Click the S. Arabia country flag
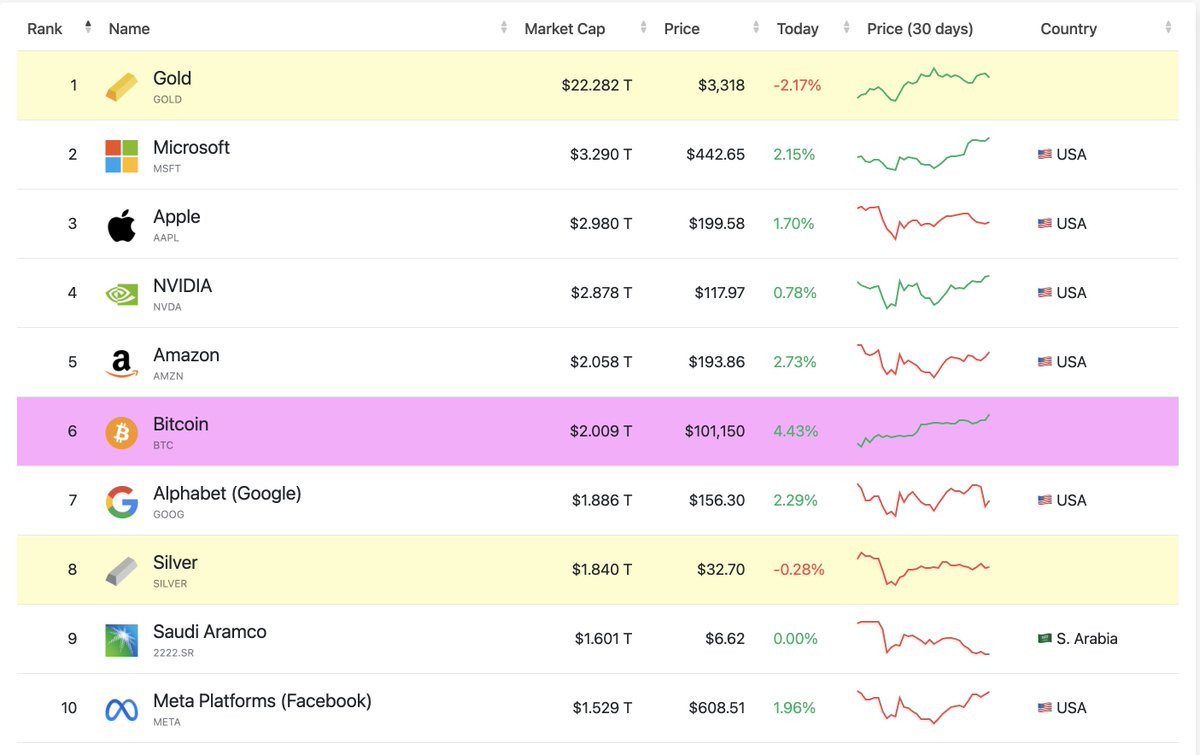The width and height of the screenshot is (1200, 755). (x=1044, y=639)
